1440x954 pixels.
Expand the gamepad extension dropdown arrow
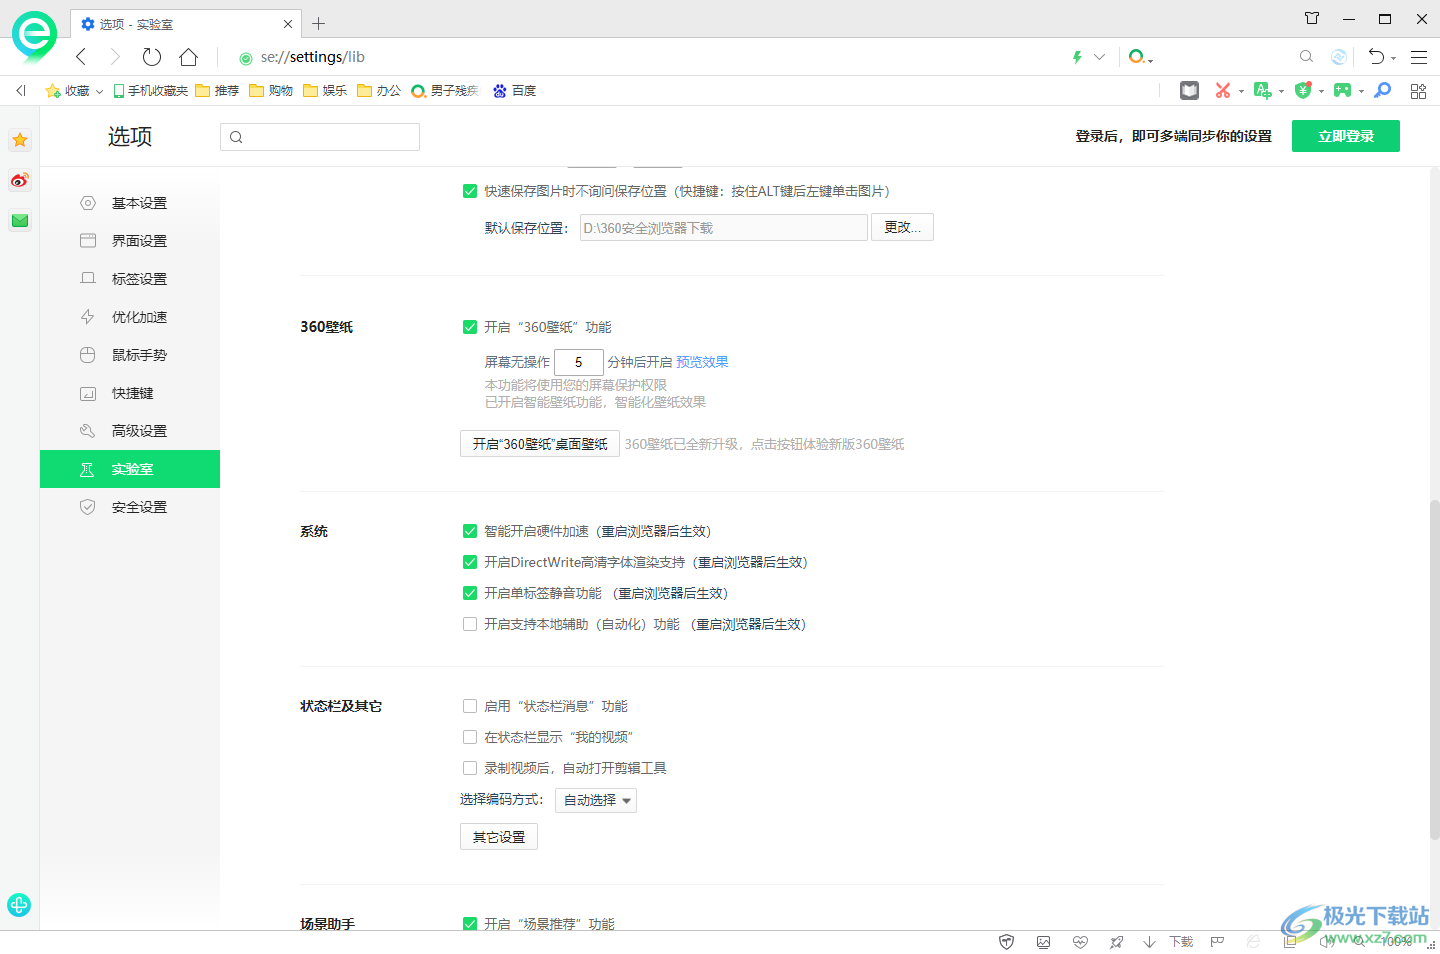pyautogui.click(x=1361, y=92)
